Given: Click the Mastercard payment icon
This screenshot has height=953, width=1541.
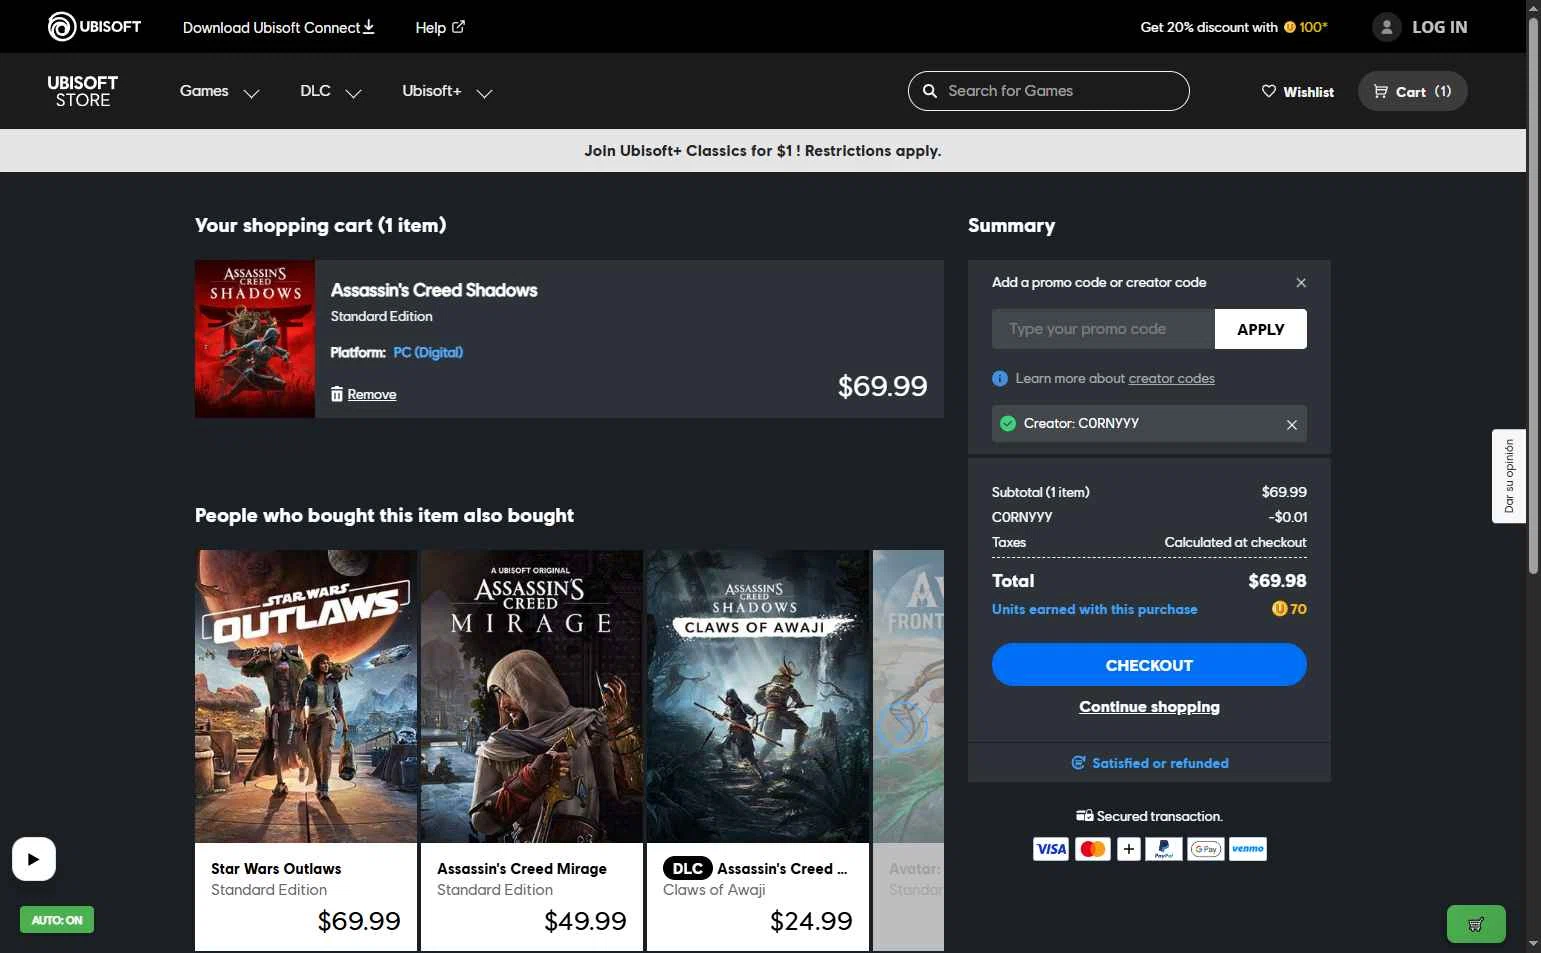Looking at the screenshot, I should click(1093, 849).
